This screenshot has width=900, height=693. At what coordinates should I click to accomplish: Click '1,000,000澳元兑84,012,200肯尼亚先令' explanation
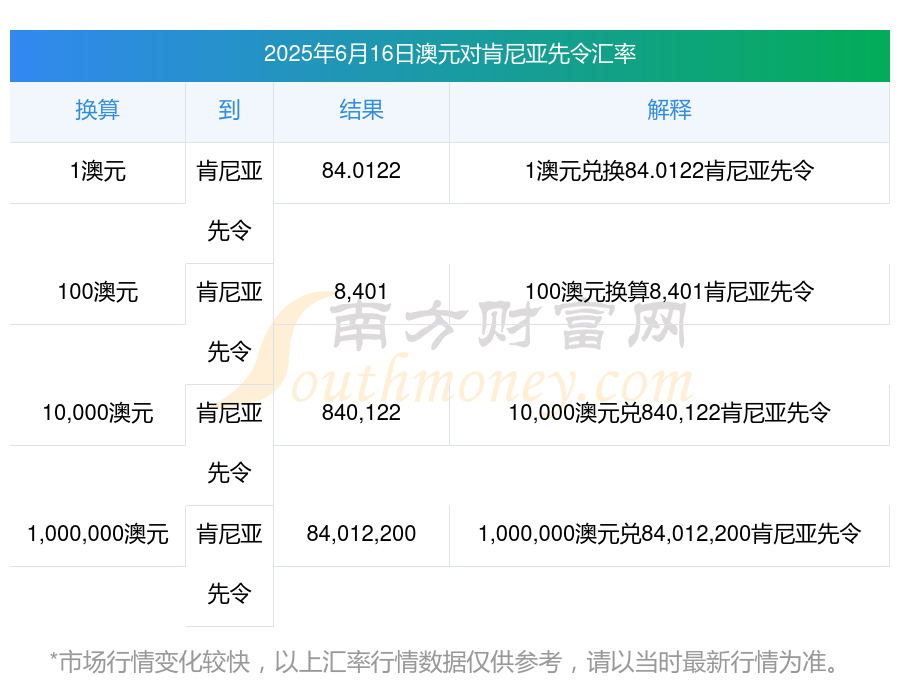pyautogui.click(x=669, y=534)
